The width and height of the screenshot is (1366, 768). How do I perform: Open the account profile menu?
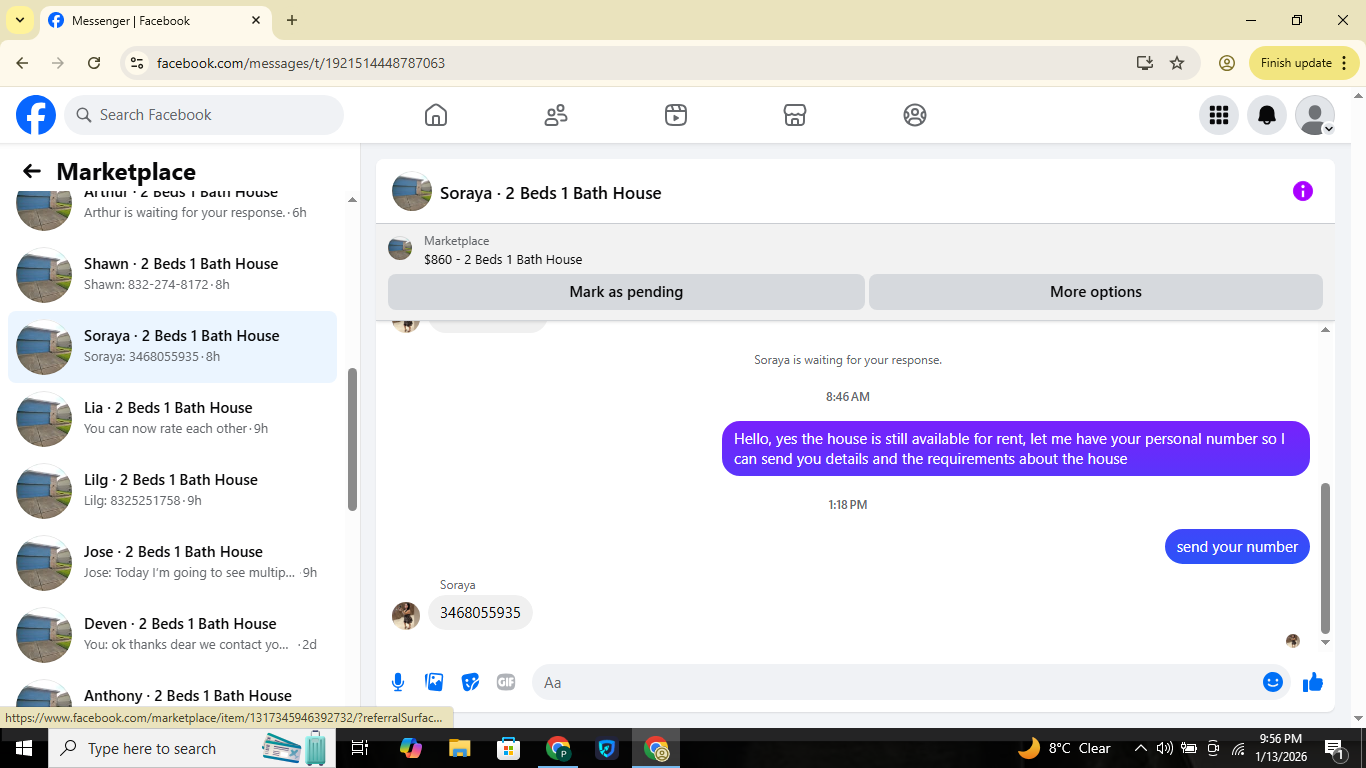point(1315,115)
